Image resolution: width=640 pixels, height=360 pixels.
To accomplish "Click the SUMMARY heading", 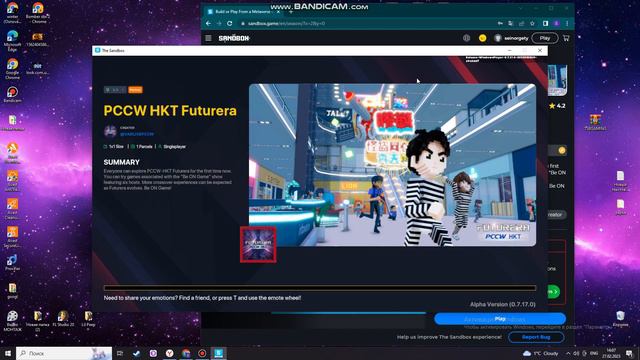I will pyautogui.click(x=122, y=162).
